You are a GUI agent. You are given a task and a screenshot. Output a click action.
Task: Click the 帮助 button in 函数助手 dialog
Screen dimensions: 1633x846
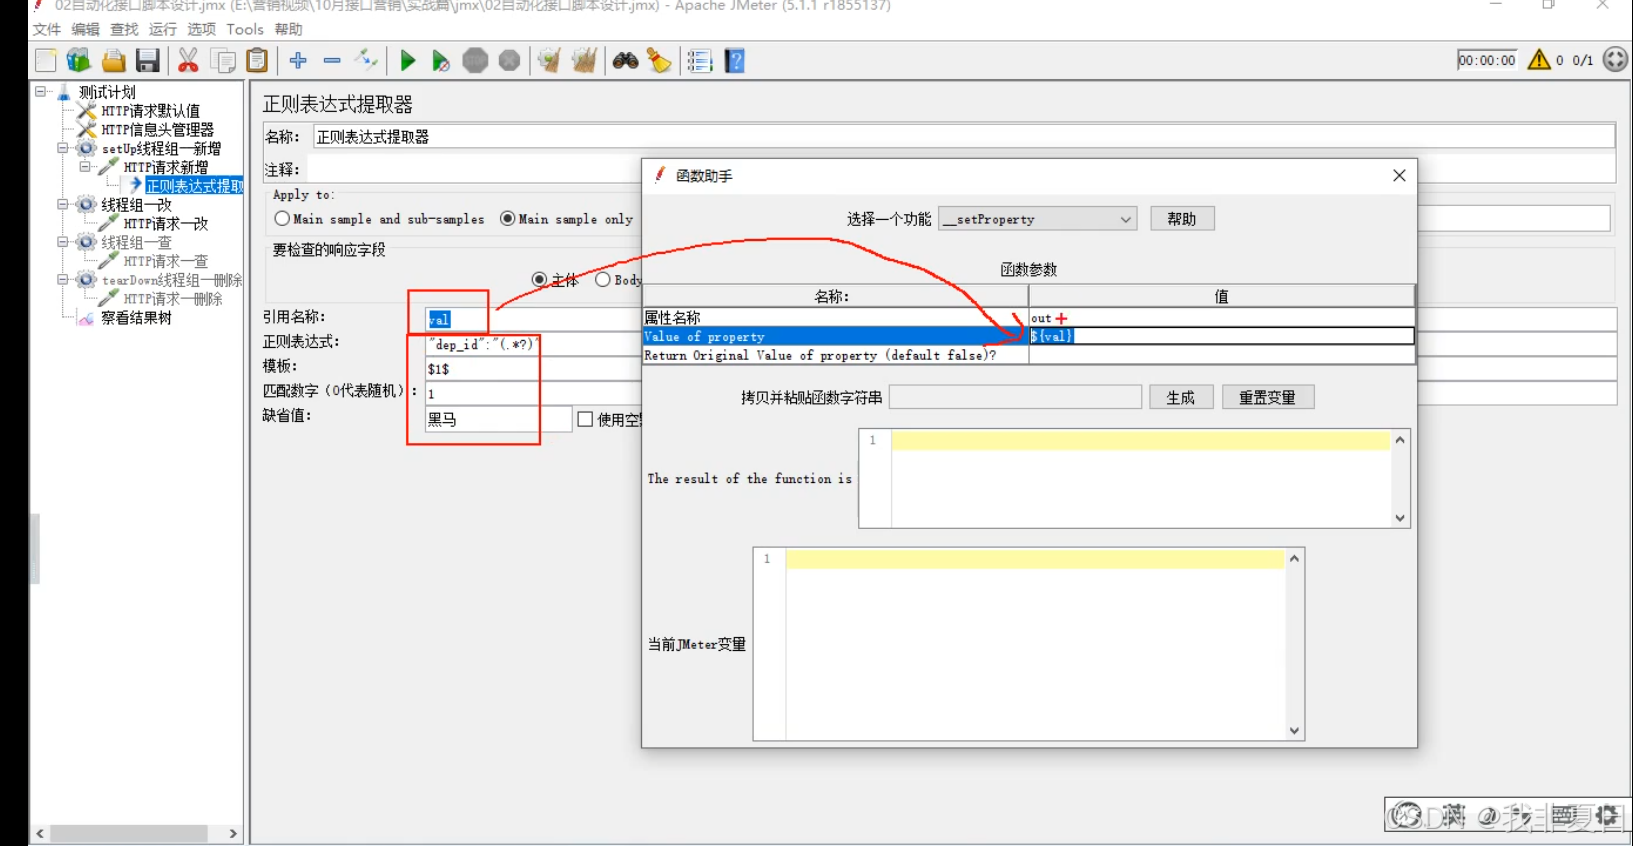[1182, 219]
